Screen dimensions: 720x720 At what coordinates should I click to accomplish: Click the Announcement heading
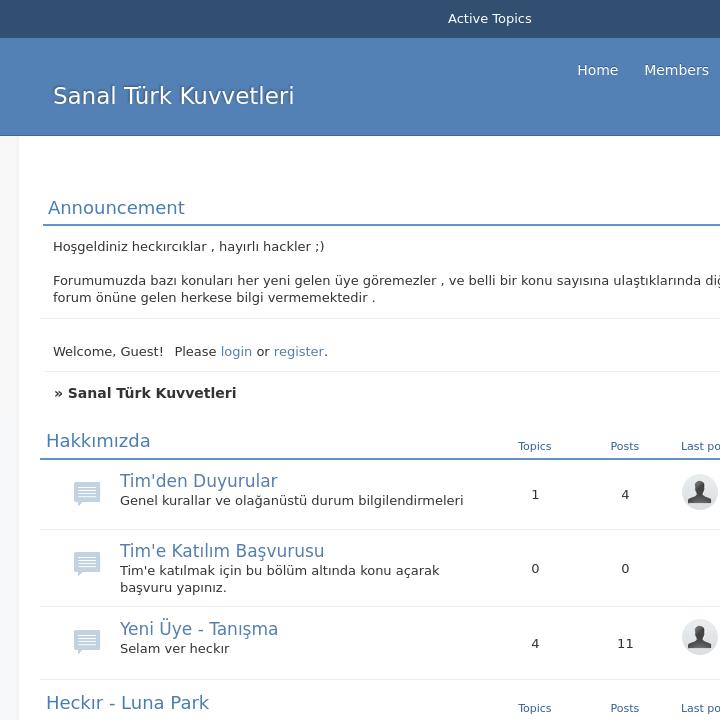[116, 208]
